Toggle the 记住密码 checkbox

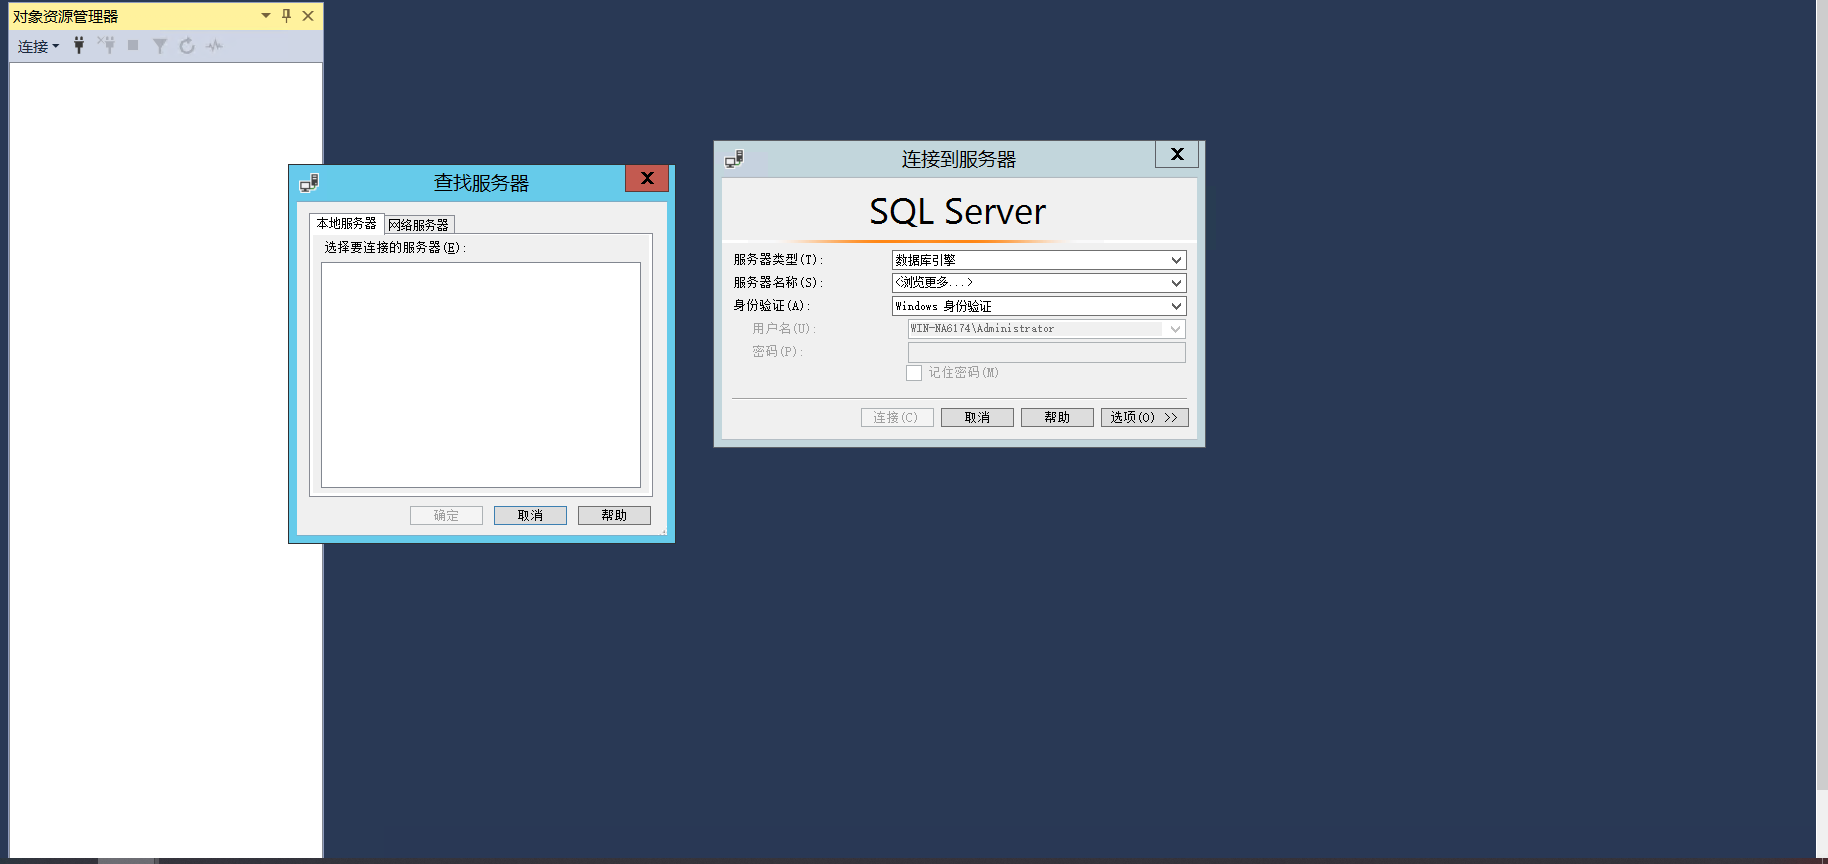(x=914, y=373)
